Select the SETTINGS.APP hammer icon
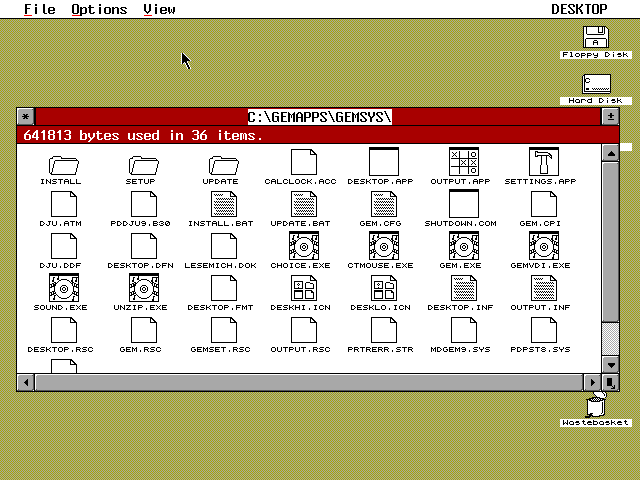The width and height of the screenshot is (640, 480). tap(544, 162)
